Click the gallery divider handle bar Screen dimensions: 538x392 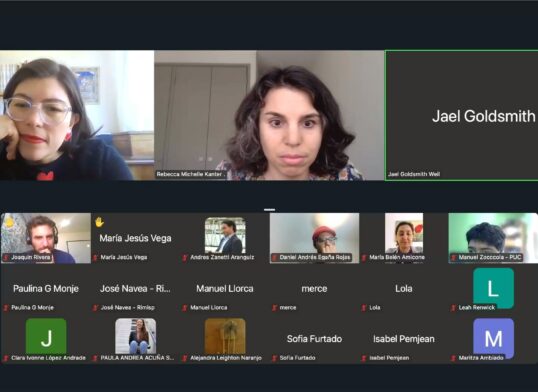point(269,209)
